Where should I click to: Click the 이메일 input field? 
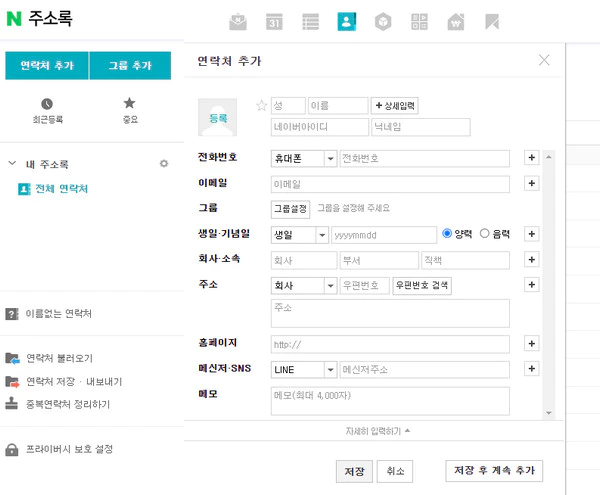[x=390, y=184]
